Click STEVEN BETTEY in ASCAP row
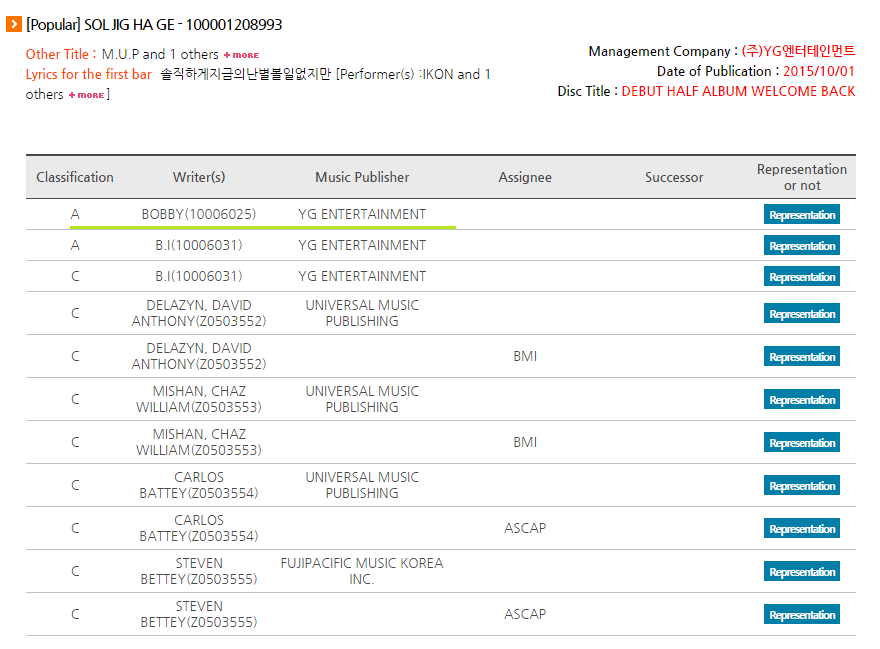The height and width of the screenshot is (649, 880). click(199, 614)
